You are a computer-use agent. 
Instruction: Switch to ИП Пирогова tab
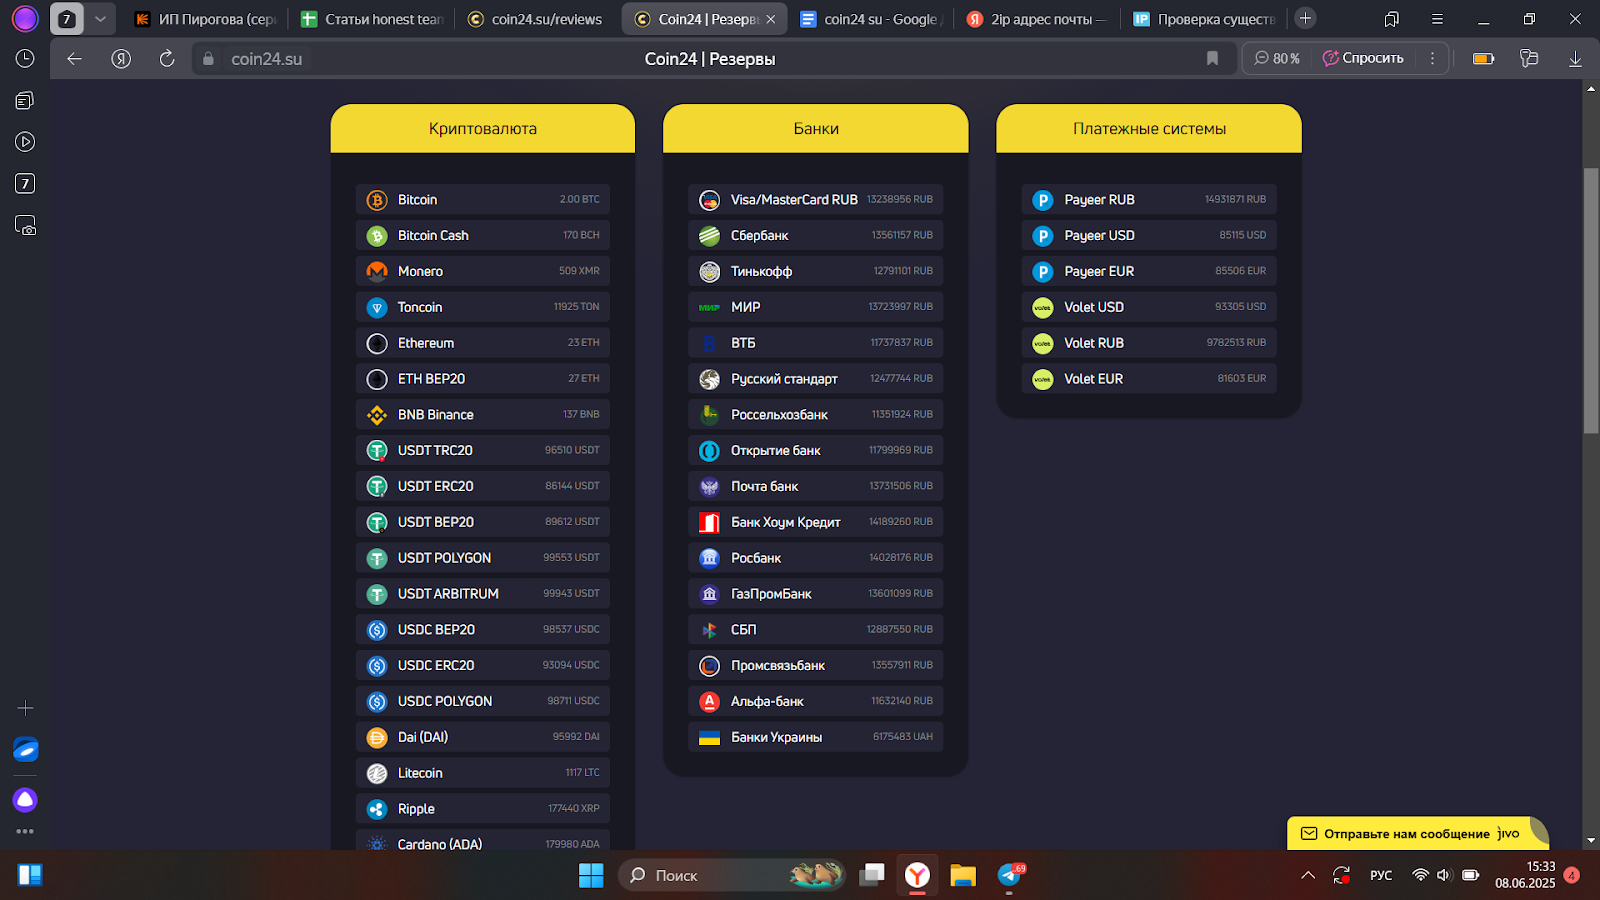click(205, 19)
